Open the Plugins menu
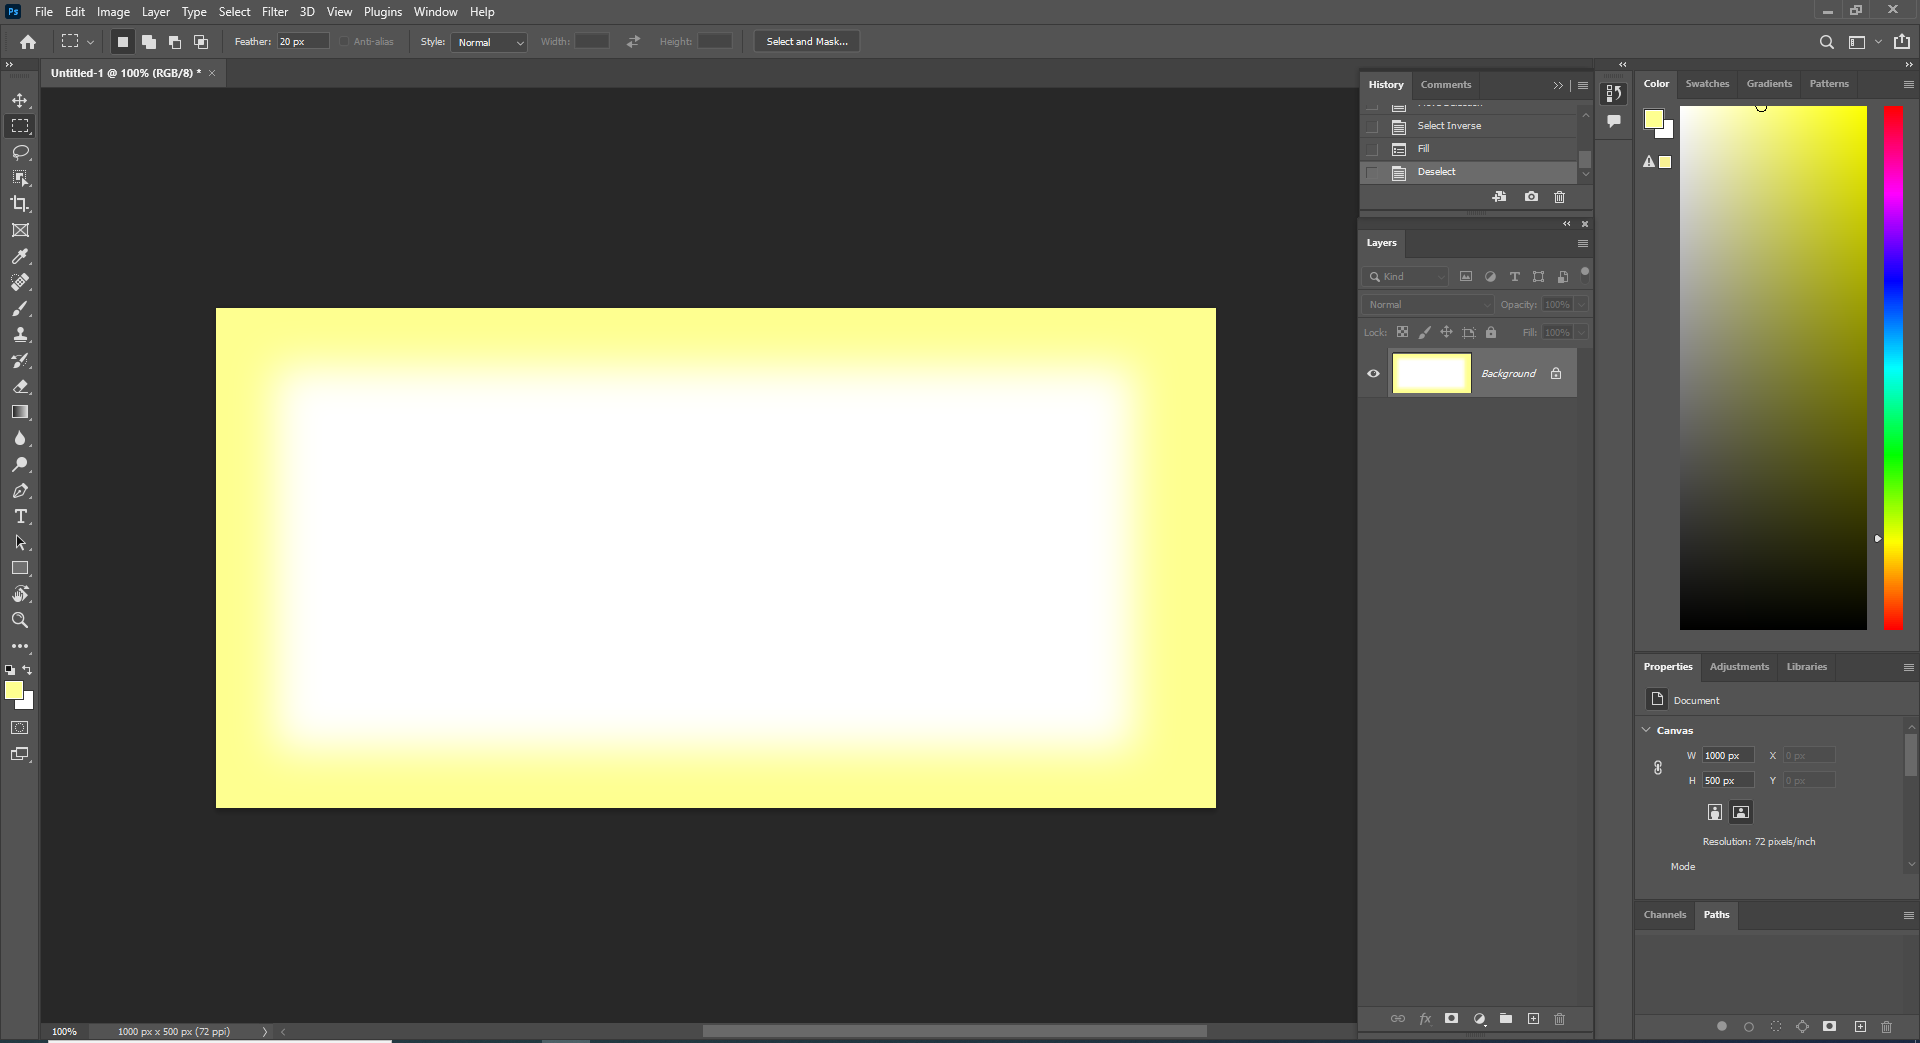Image resolution: width=1920 pixels, height=1043 pixels. 383,12
